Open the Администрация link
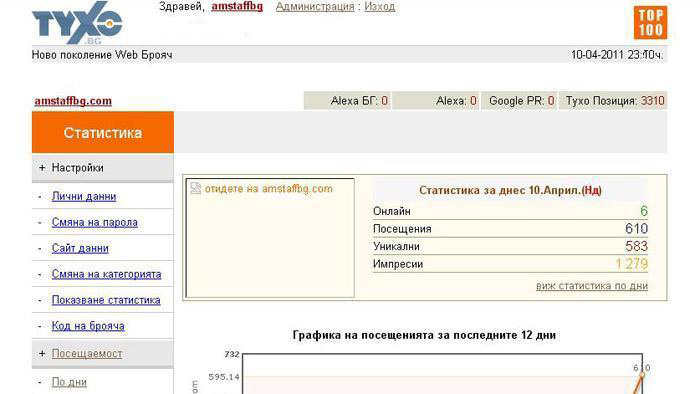 (315, 7)
